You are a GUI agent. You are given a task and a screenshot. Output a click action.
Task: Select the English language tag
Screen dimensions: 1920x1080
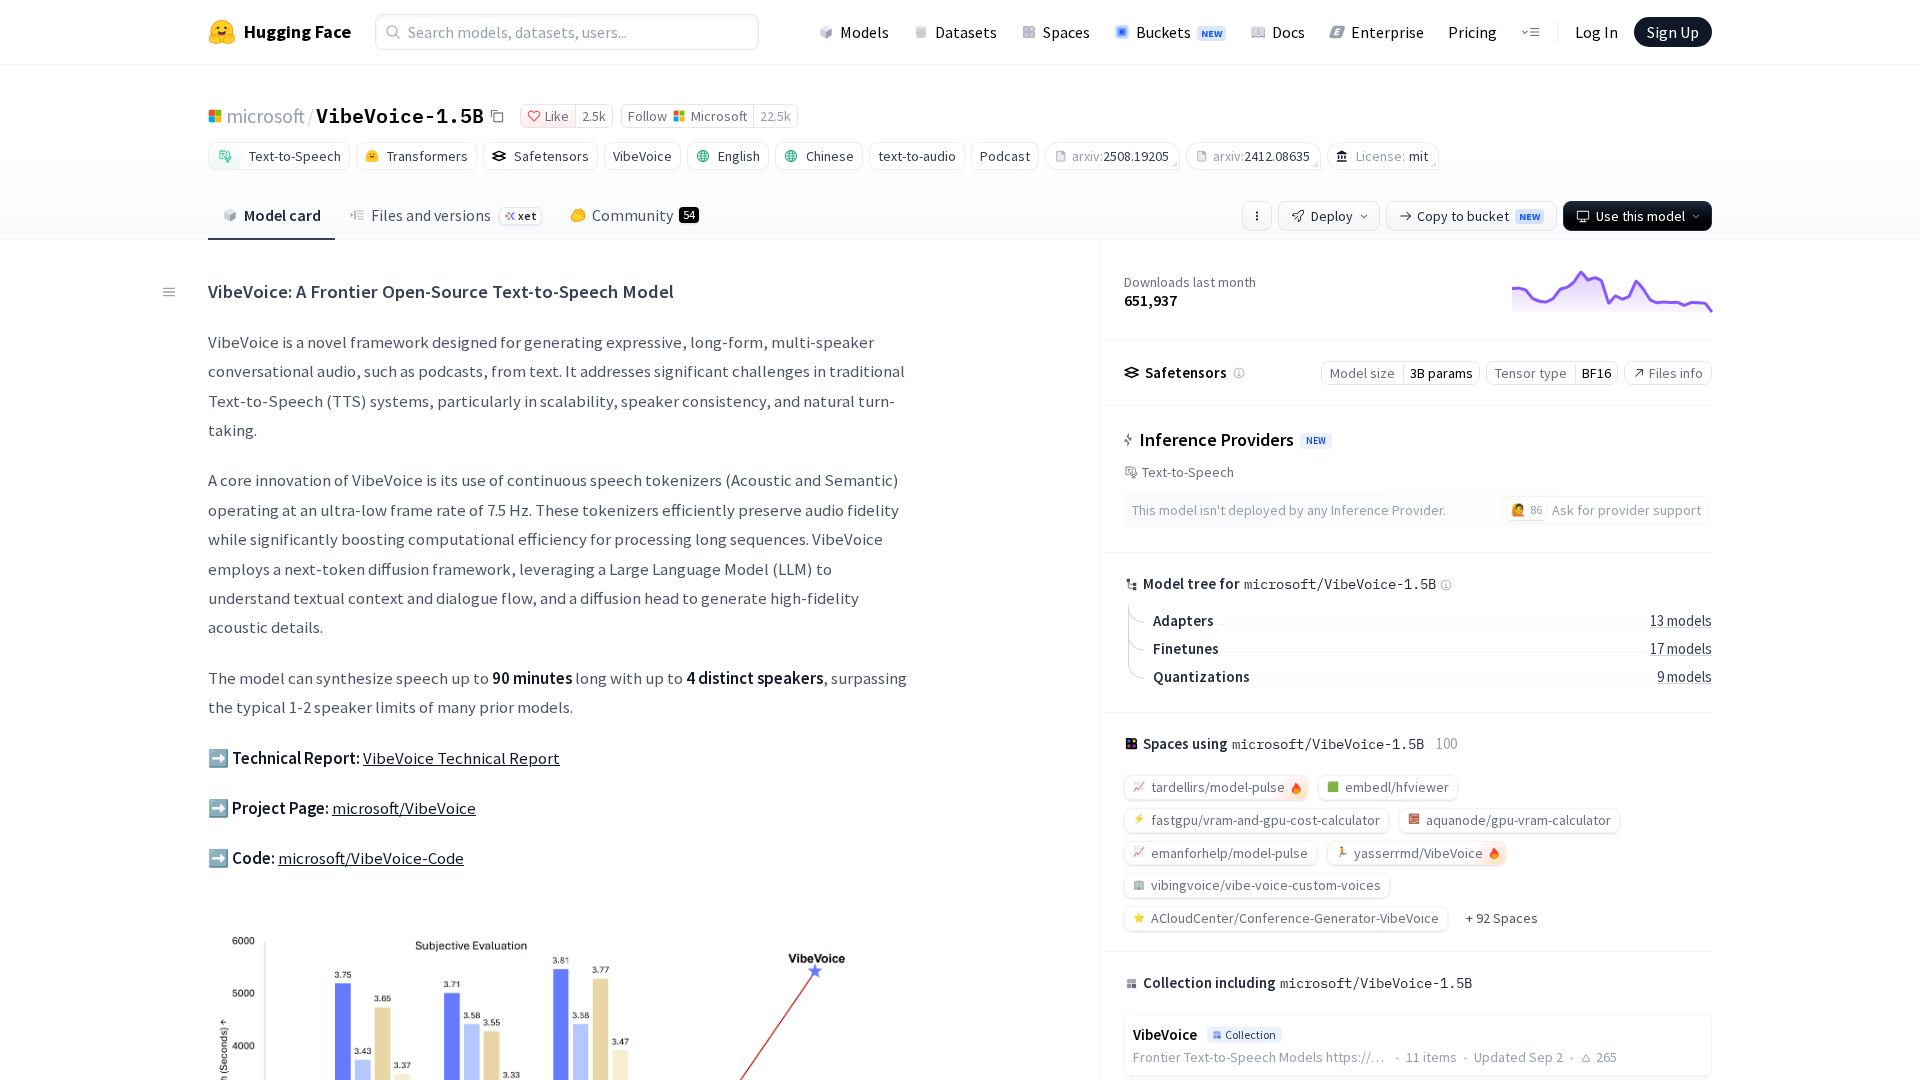[728, 156]
